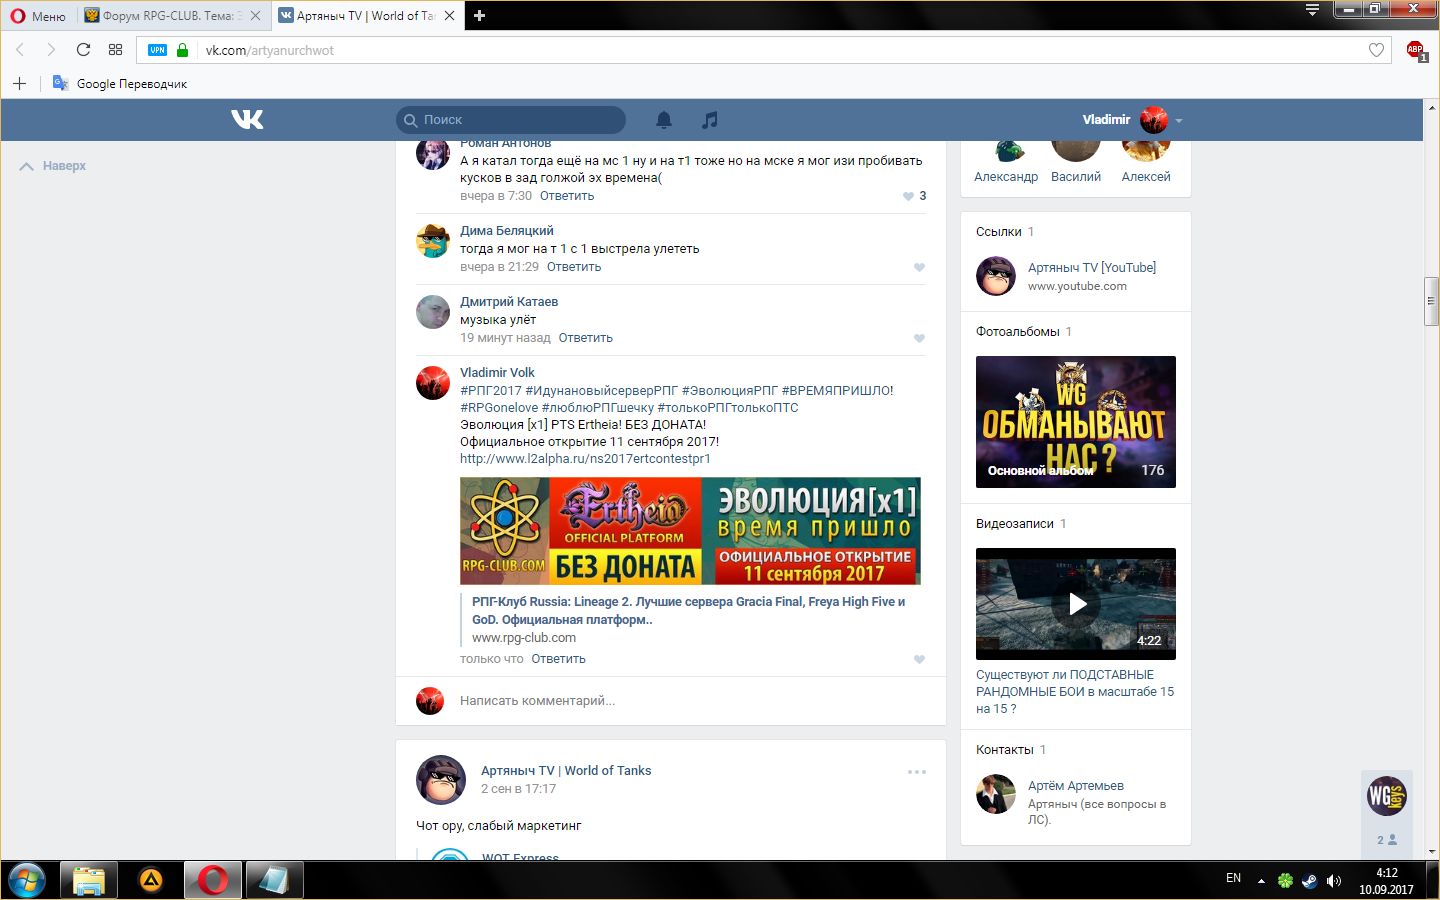Open the Opera Меню button
The height and width of the screenshot is (900, 1440).
click(38, 16)
